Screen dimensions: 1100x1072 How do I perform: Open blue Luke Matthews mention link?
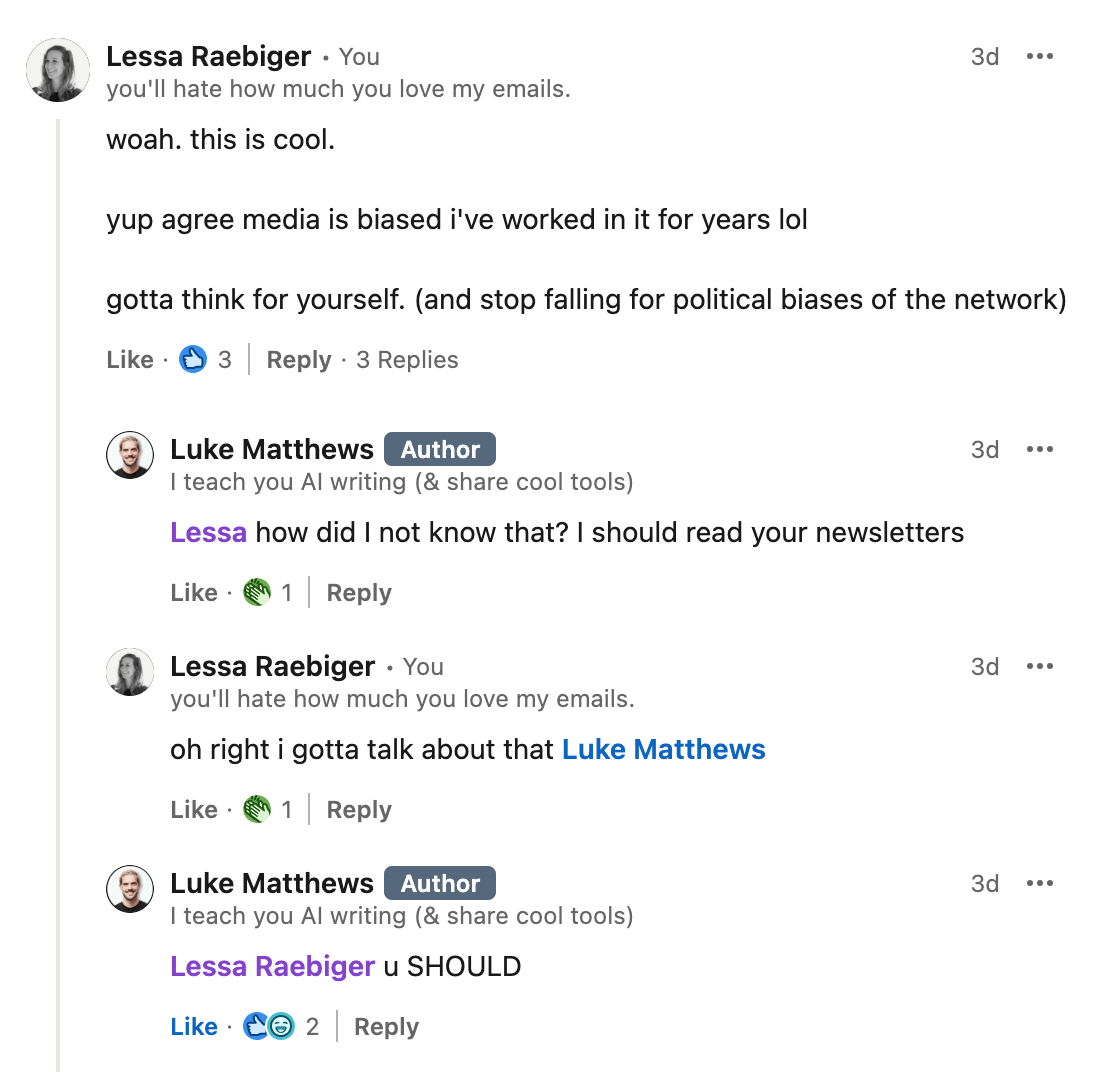664,749
